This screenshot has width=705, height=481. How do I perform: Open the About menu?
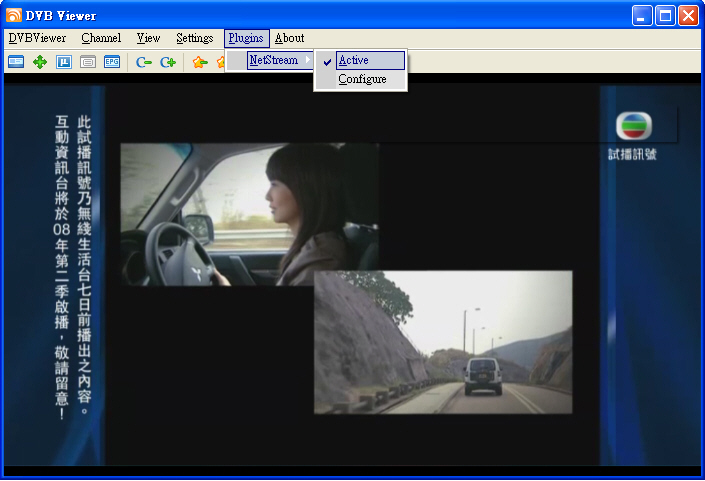(289, 38)
